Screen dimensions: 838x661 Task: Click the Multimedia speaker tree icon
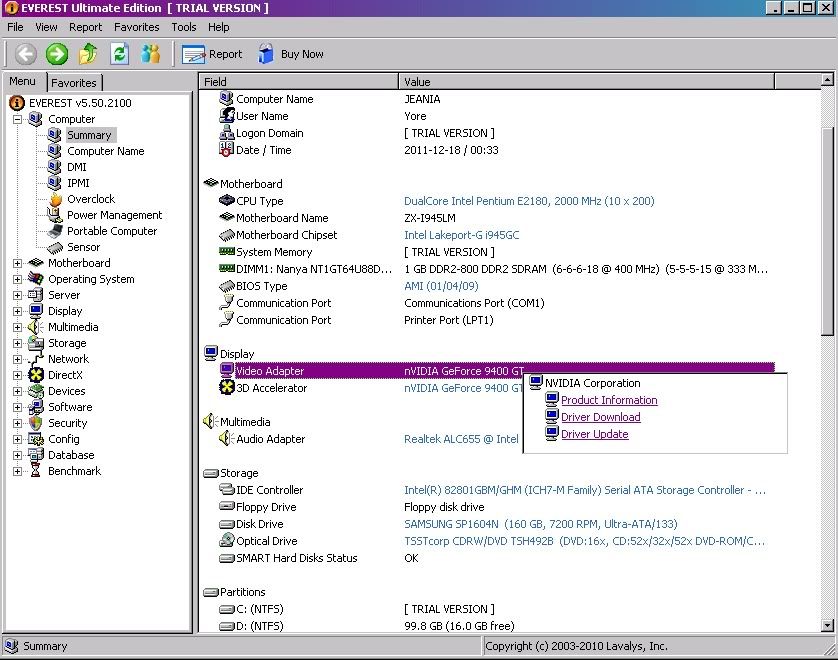point(36,327)
